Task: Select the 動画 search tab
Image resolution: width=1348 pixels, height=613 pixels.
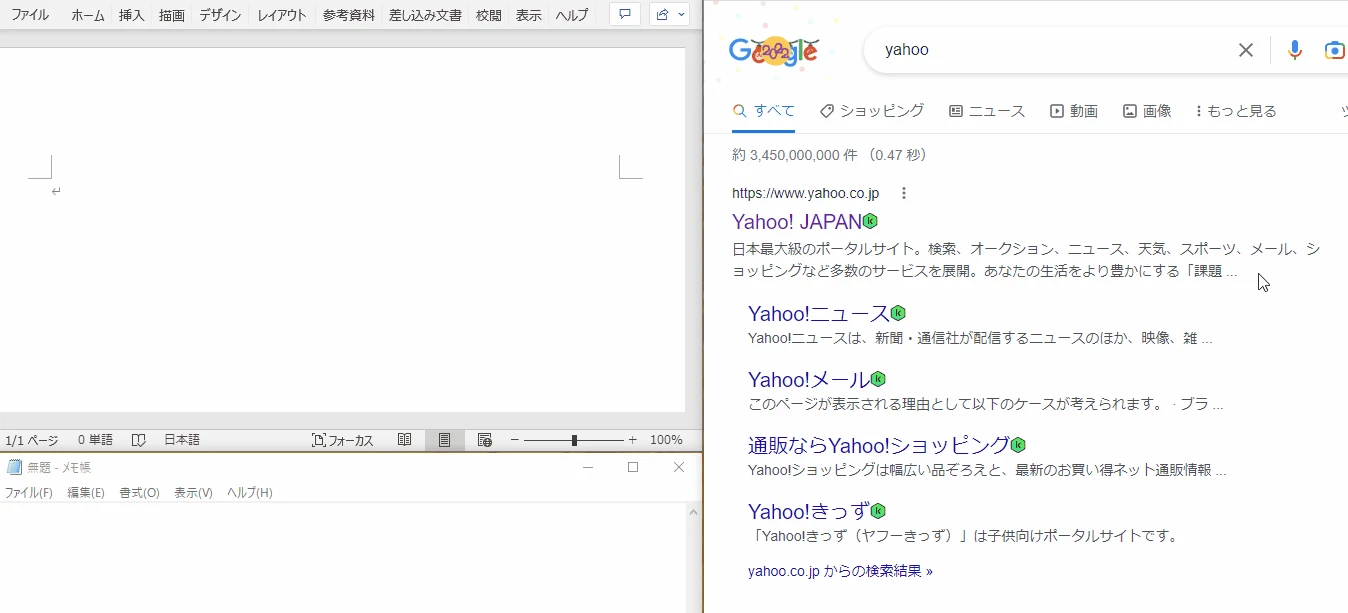Action: point(1074,111)
